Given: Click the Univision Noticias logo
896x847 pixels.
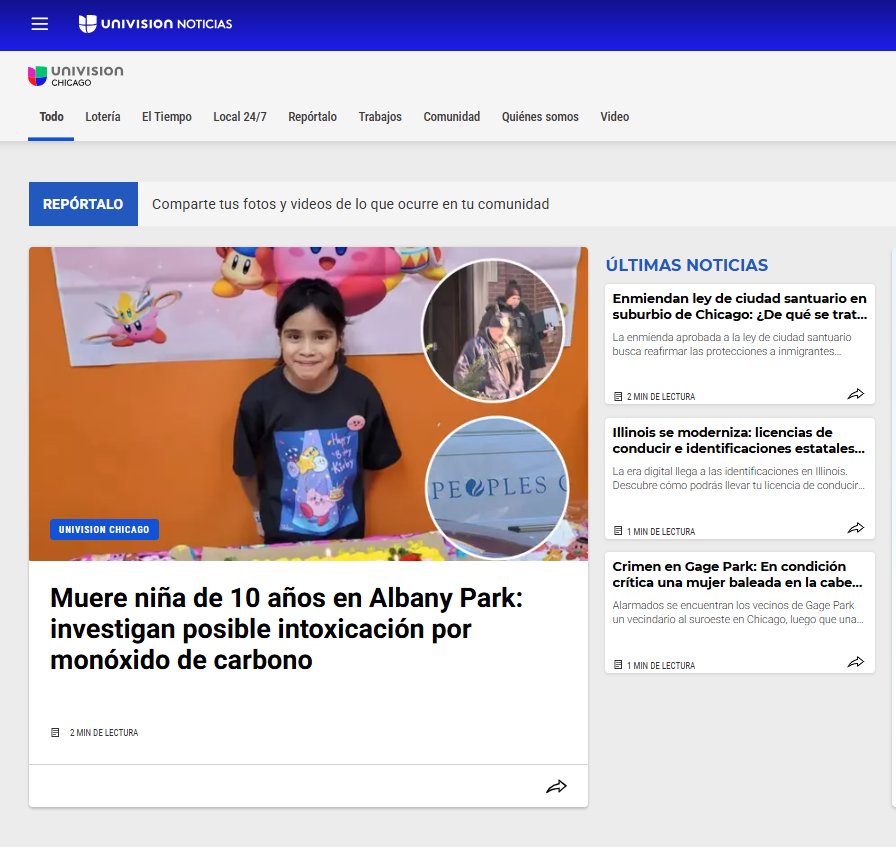Looking at the screenshot, I should click(155, 24).
